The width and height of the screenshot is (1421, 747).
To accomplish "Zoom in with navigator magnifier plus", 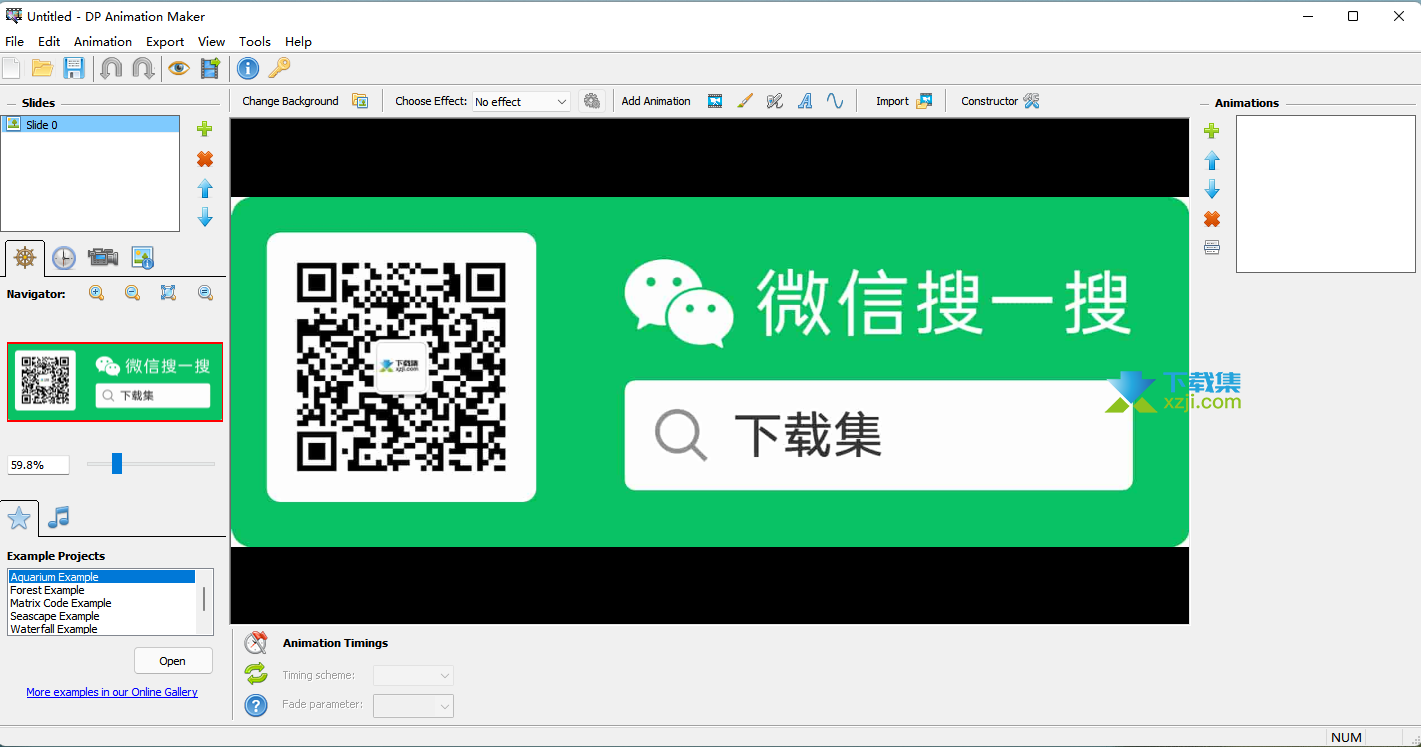I will [x=97, y=293].
